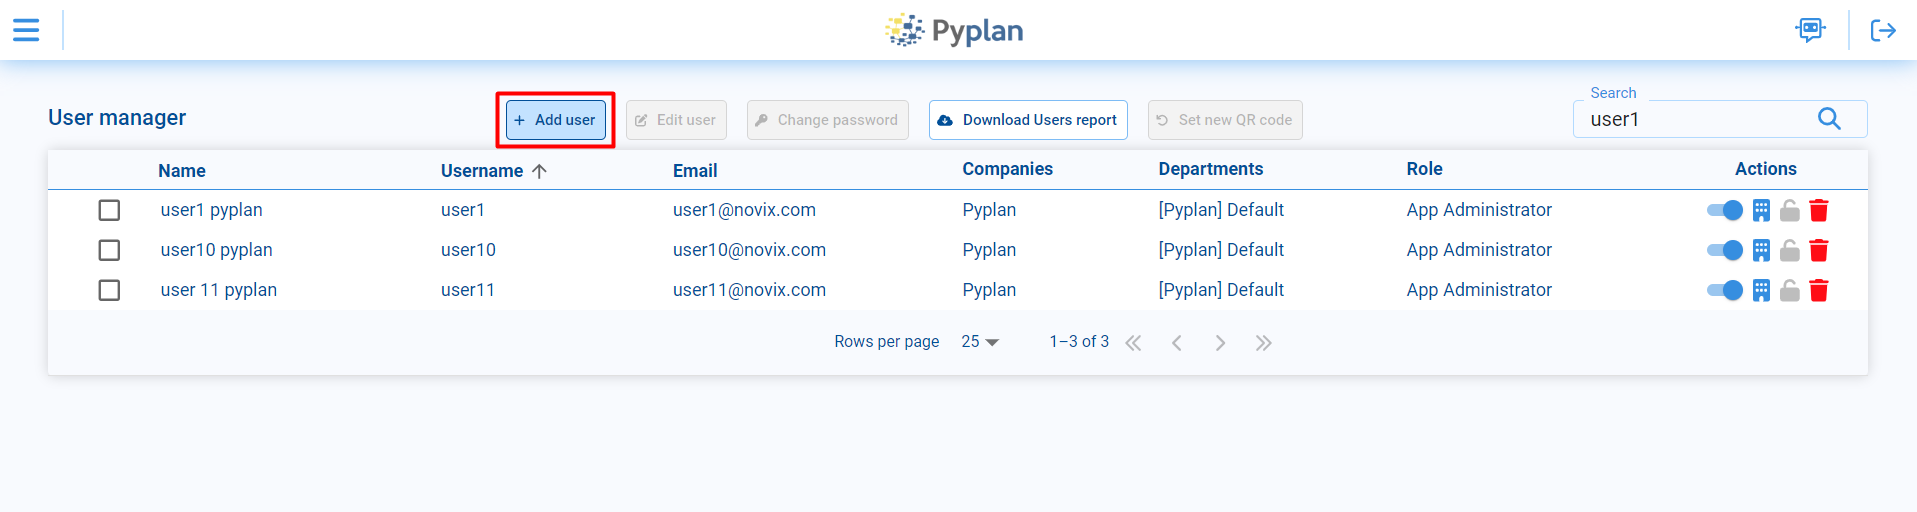Viewport: 1917px width, 512px height.
Task: Click the building icon for user1
Action: pos(1762,210)
